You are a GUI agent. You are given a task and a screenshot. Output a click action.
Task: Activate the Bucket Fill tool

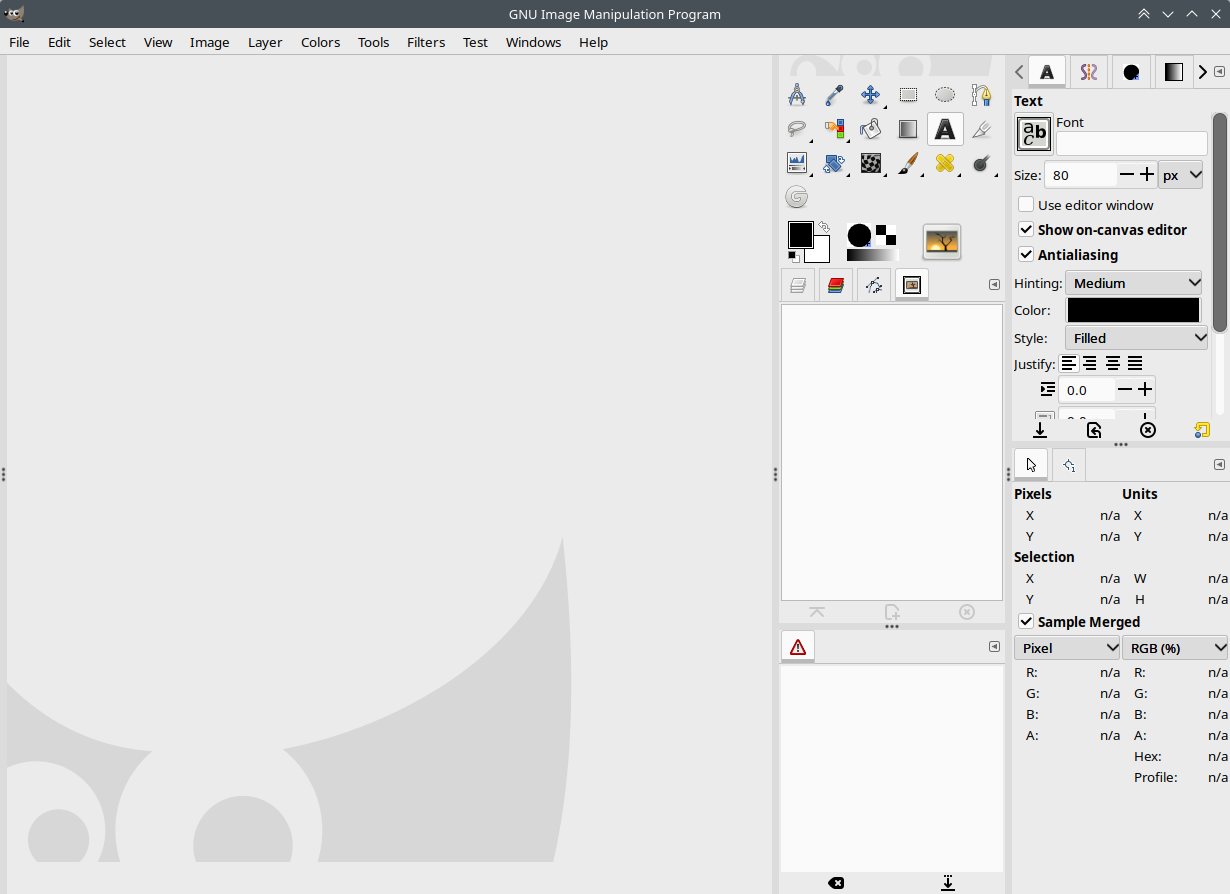[x=870, y=129]
